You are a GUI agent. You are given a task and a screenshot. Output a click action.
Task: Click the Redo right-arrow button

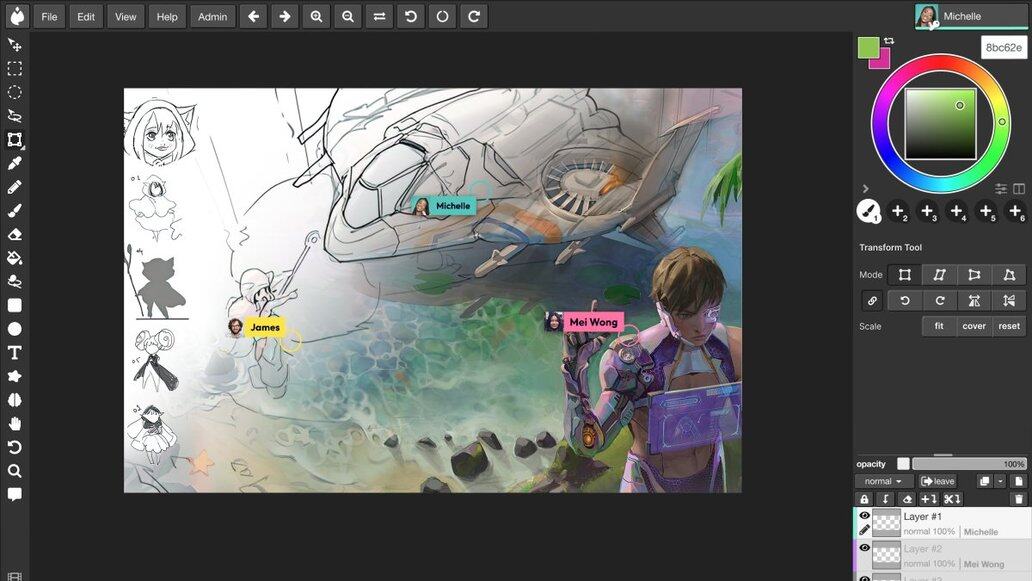(x=285, y=16)
